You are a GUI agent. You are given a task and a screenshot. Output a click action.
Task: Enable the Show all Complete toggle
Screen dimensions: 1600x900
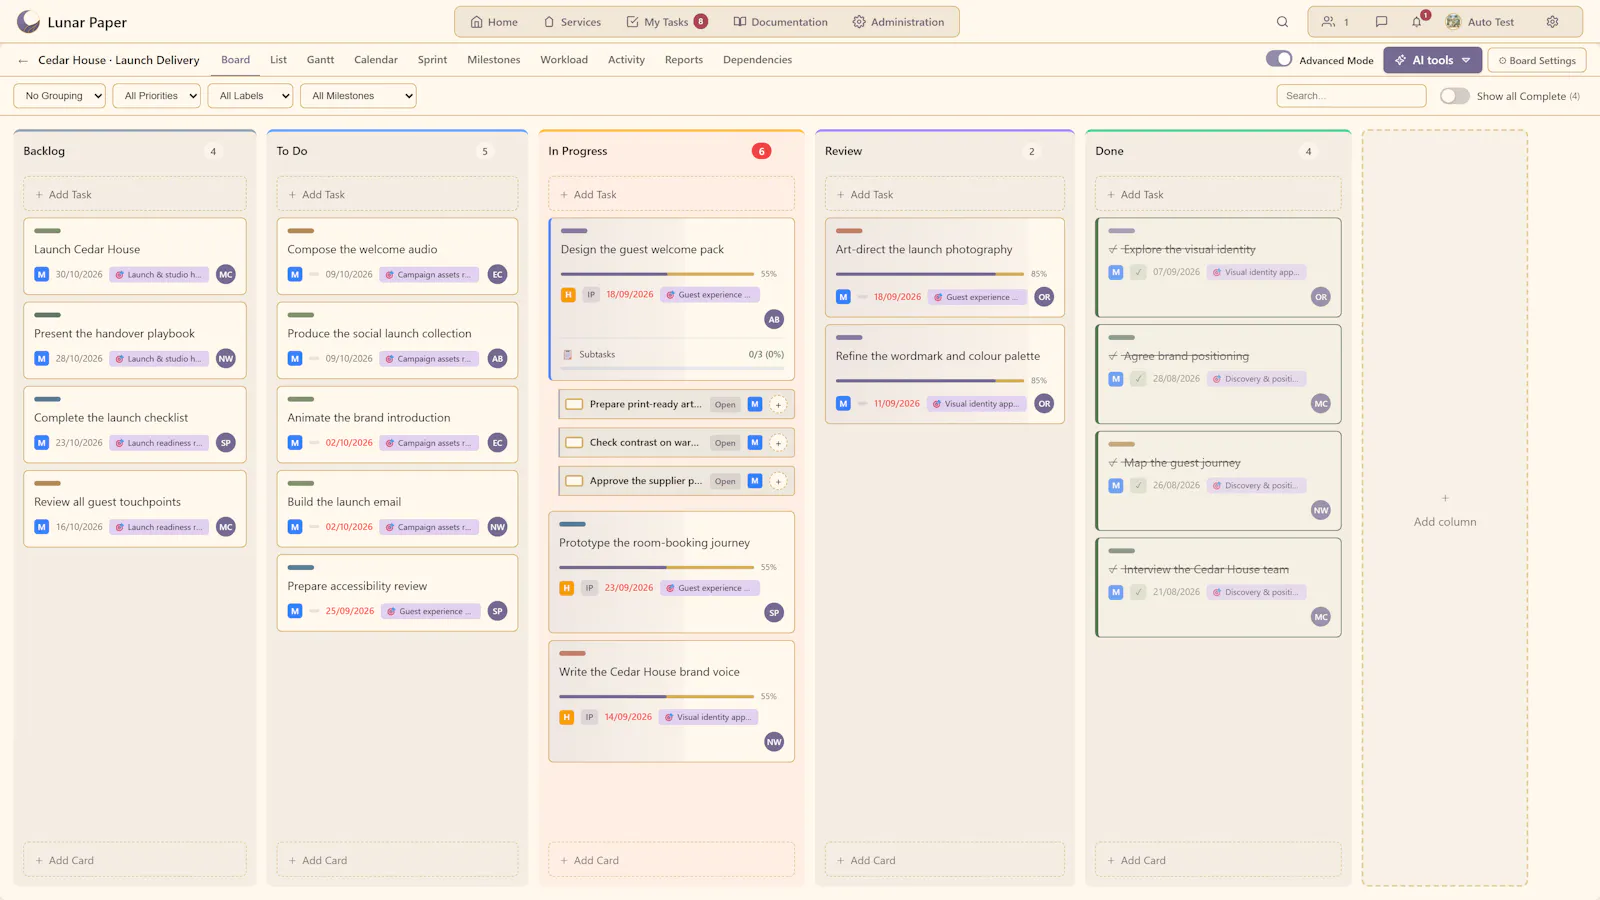click(1455, 96)
